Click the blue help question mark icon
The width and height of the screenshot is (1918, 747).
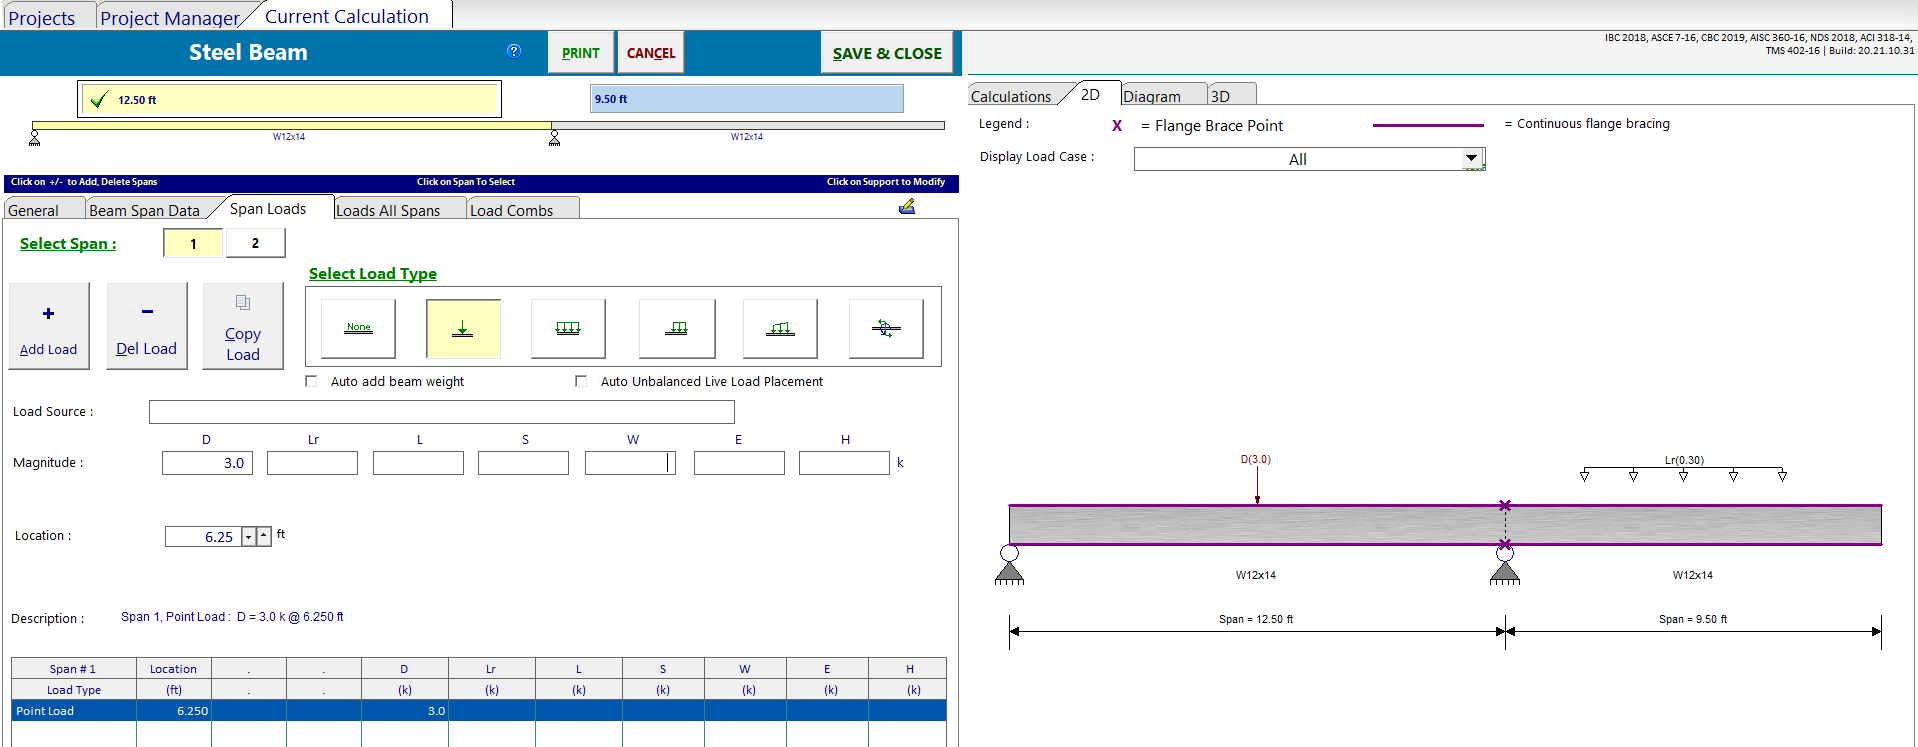click(514, 51)
